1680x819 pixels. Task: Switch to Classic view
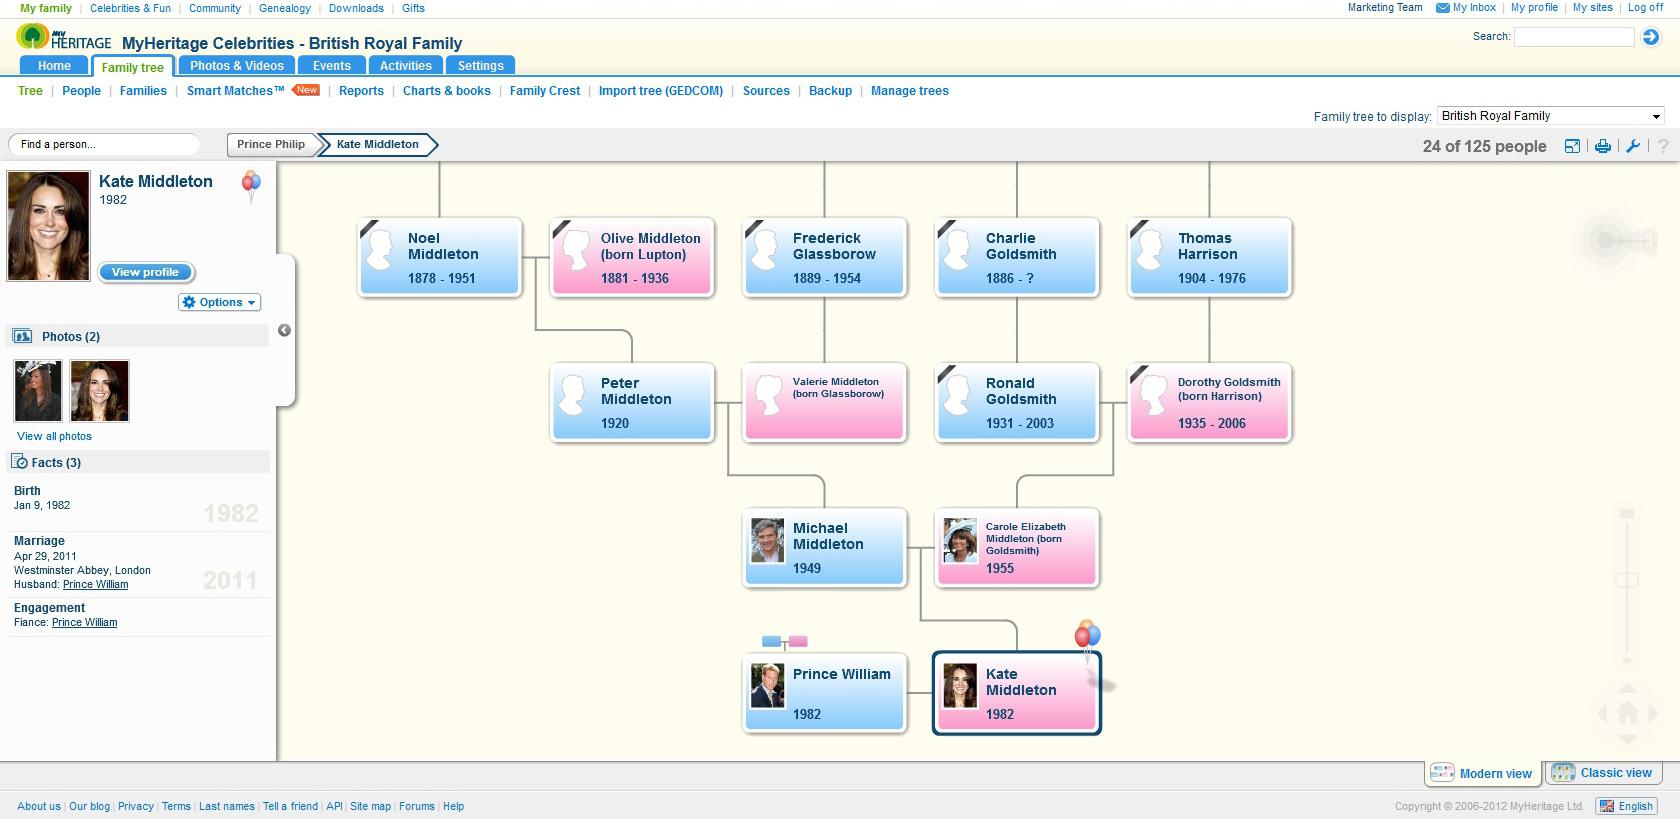(x=1604, y=773)
